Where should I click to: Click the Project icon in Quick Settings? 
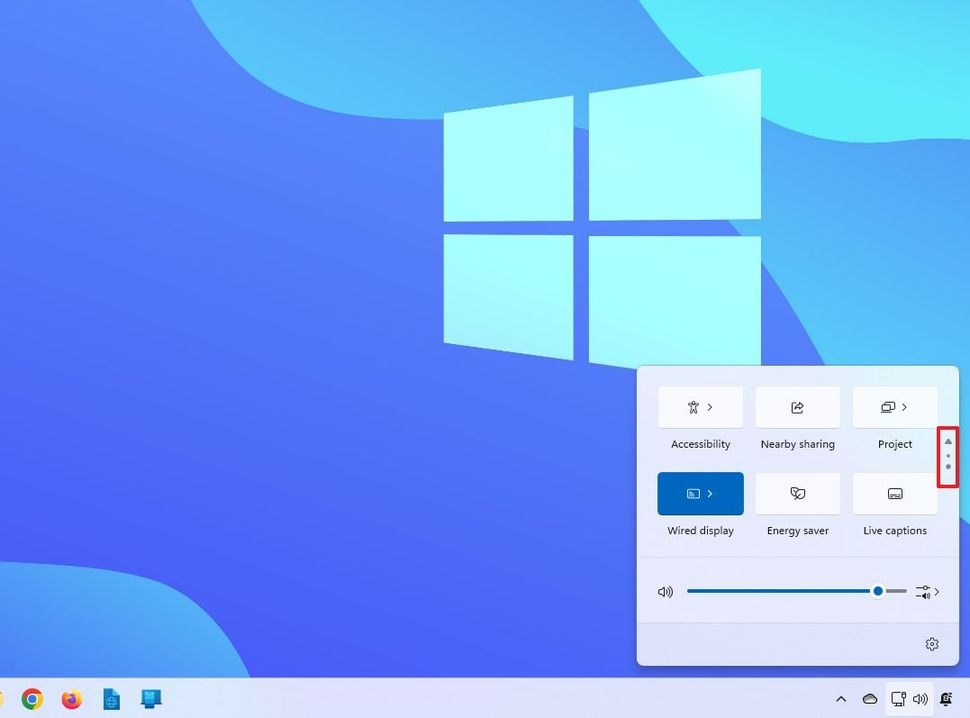[888, 407]
